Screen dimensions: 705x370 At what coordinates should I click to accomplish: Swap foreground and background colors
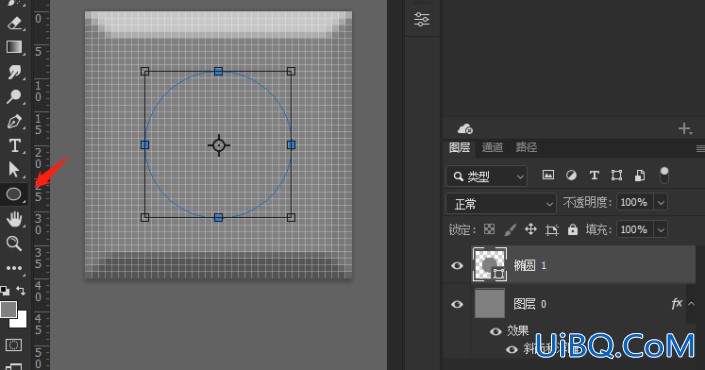click(20, 290)
